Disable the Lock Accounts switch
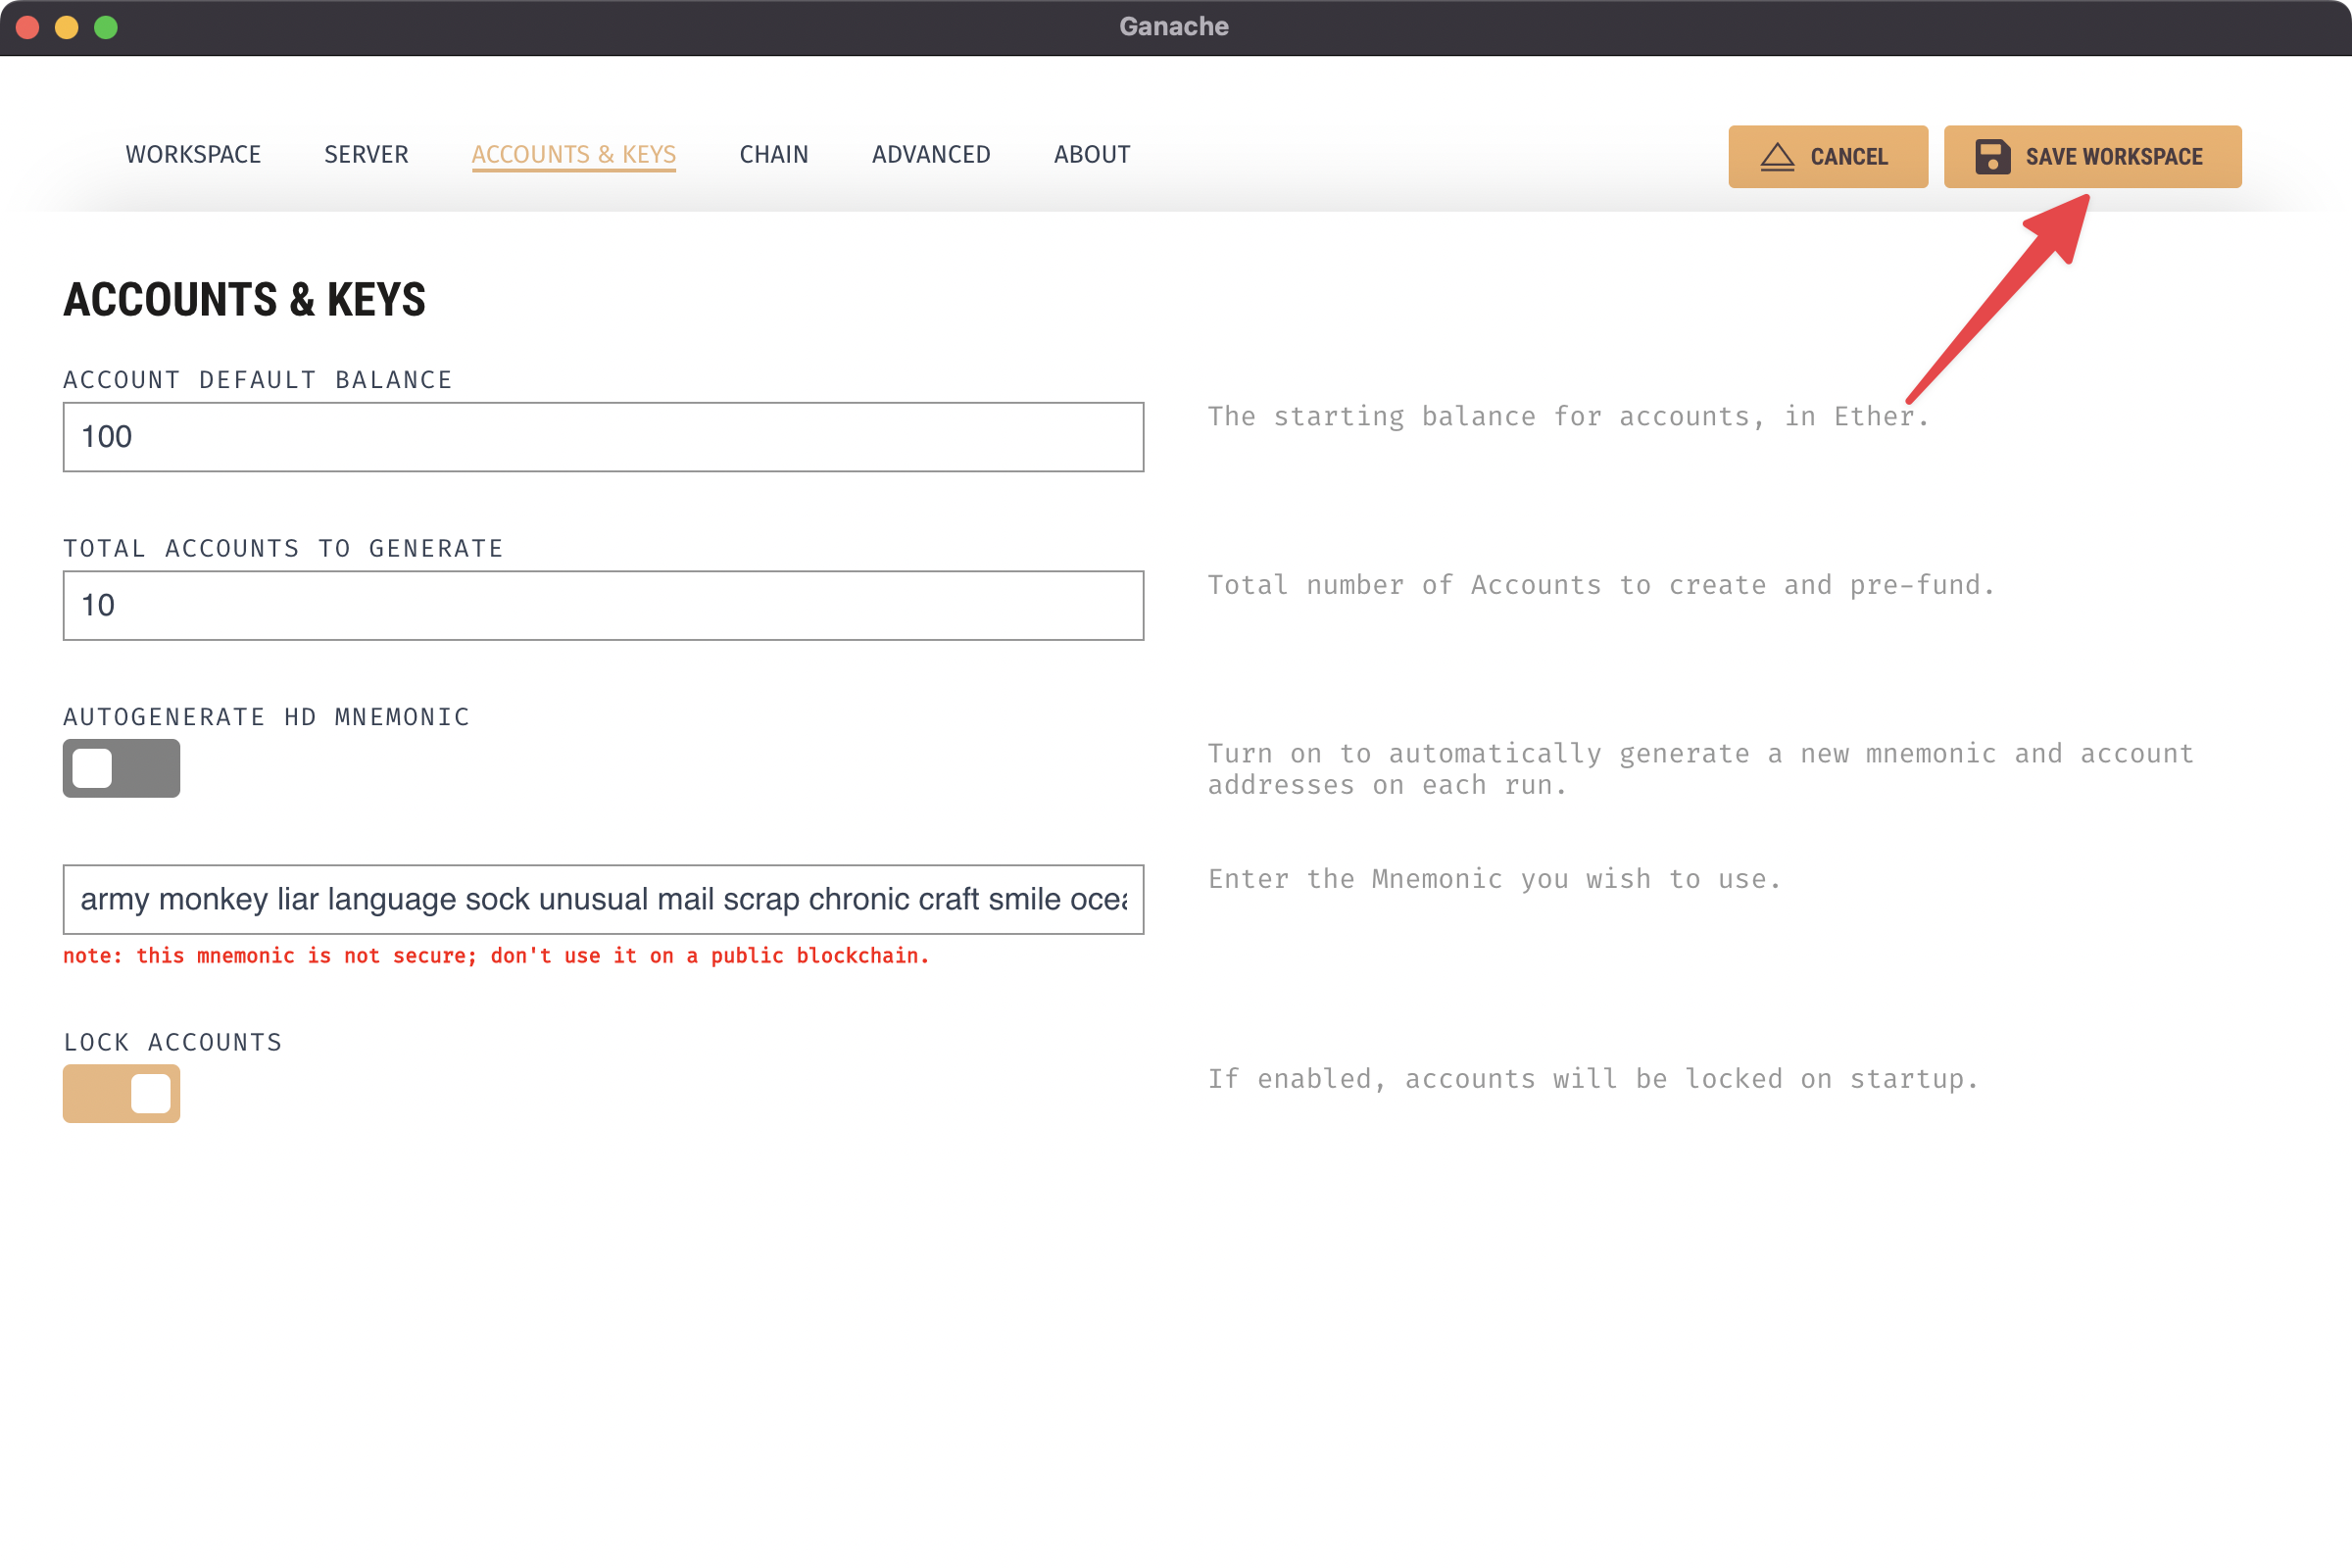2352x1568 pixels. tap(121, 1093)
